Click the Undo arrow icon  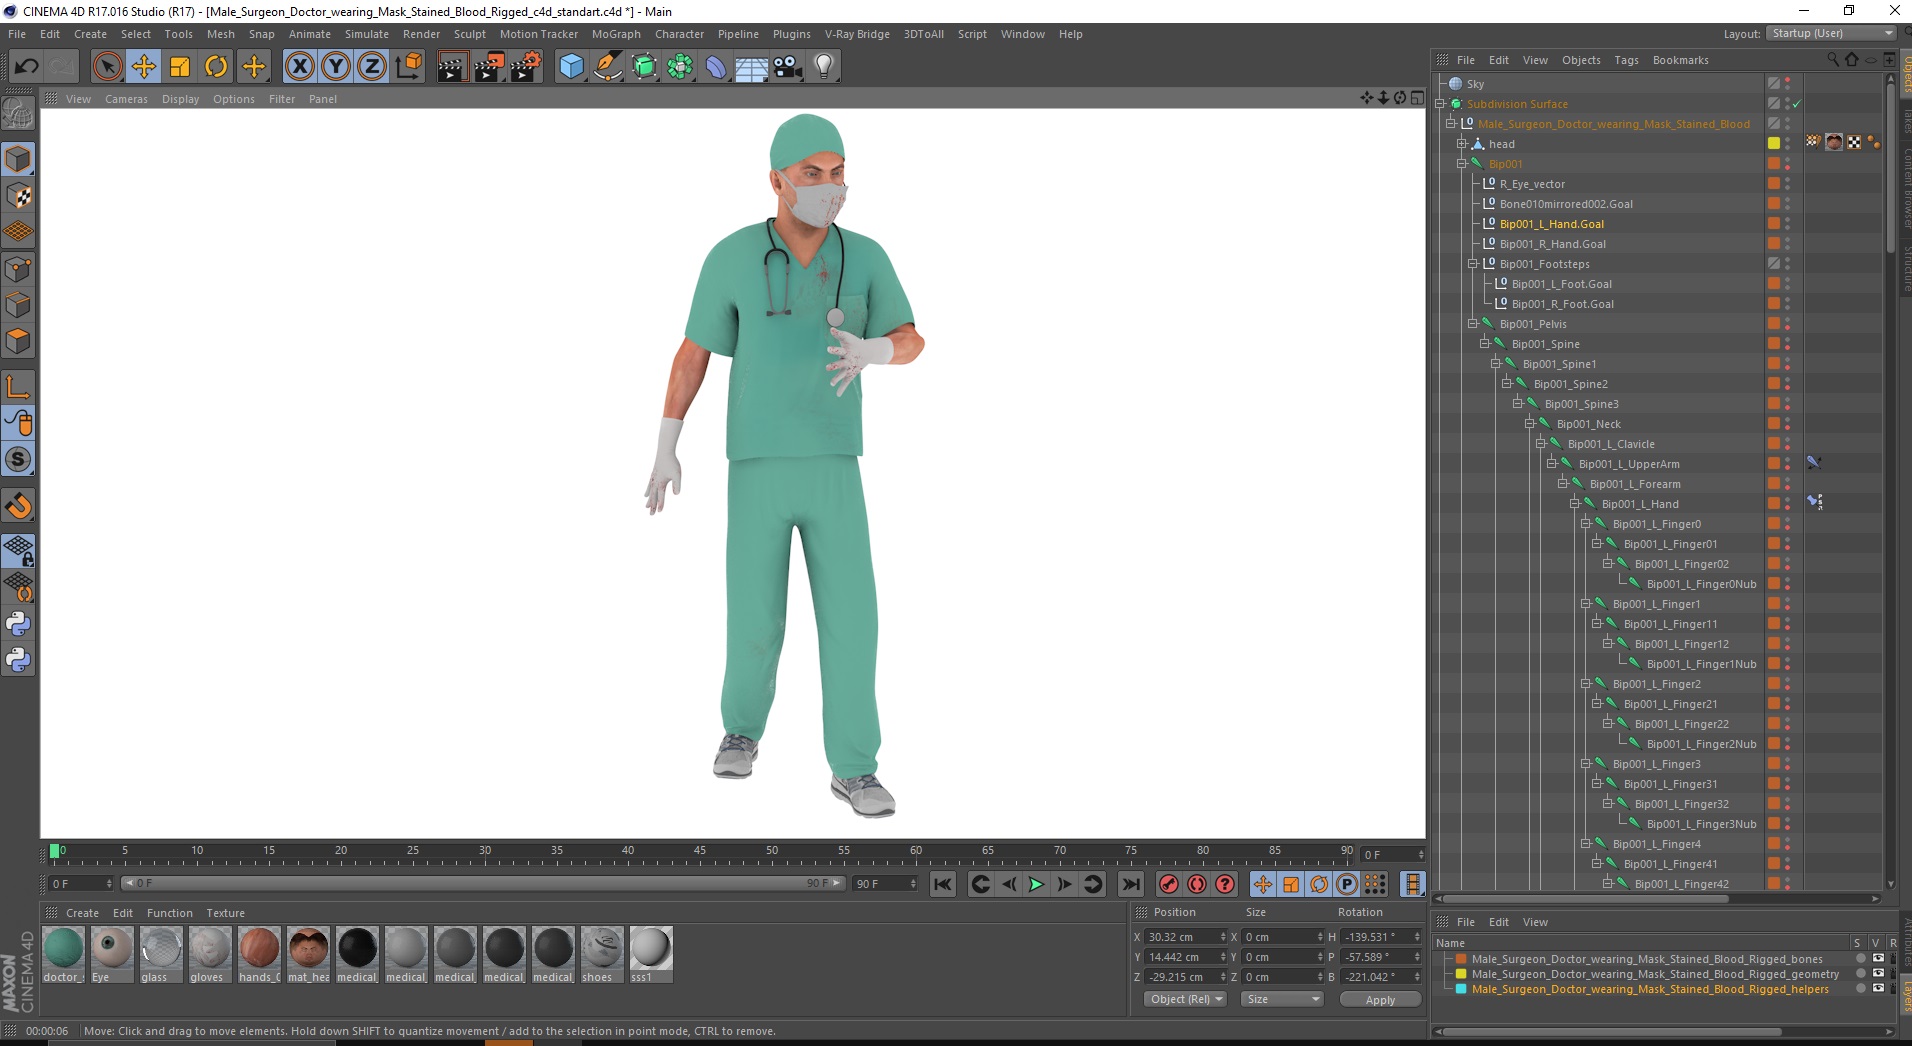tap(27, 67)
